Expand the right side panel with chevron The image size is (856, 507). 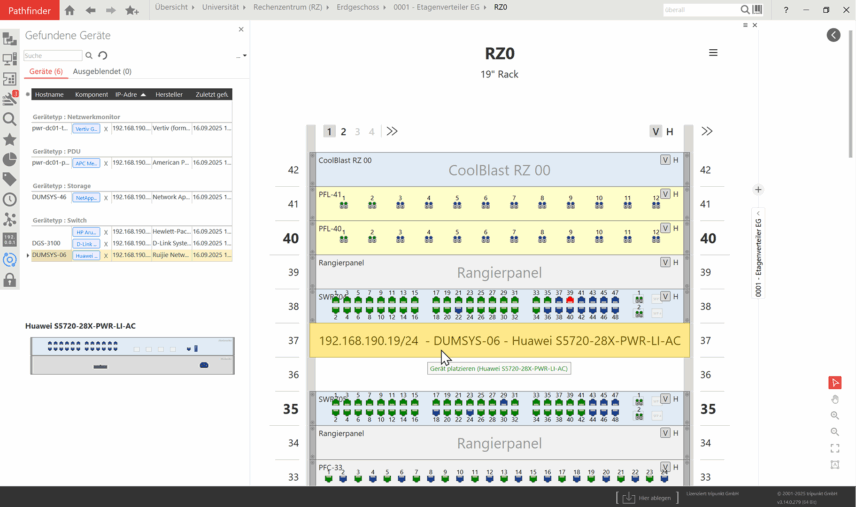tap(834, 35)
